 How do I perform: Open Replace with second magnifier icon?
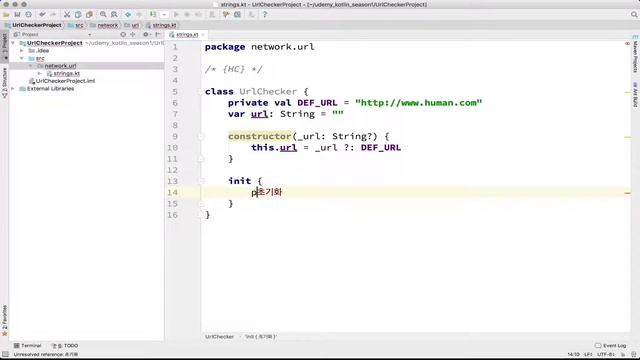(x=114, y=15)
